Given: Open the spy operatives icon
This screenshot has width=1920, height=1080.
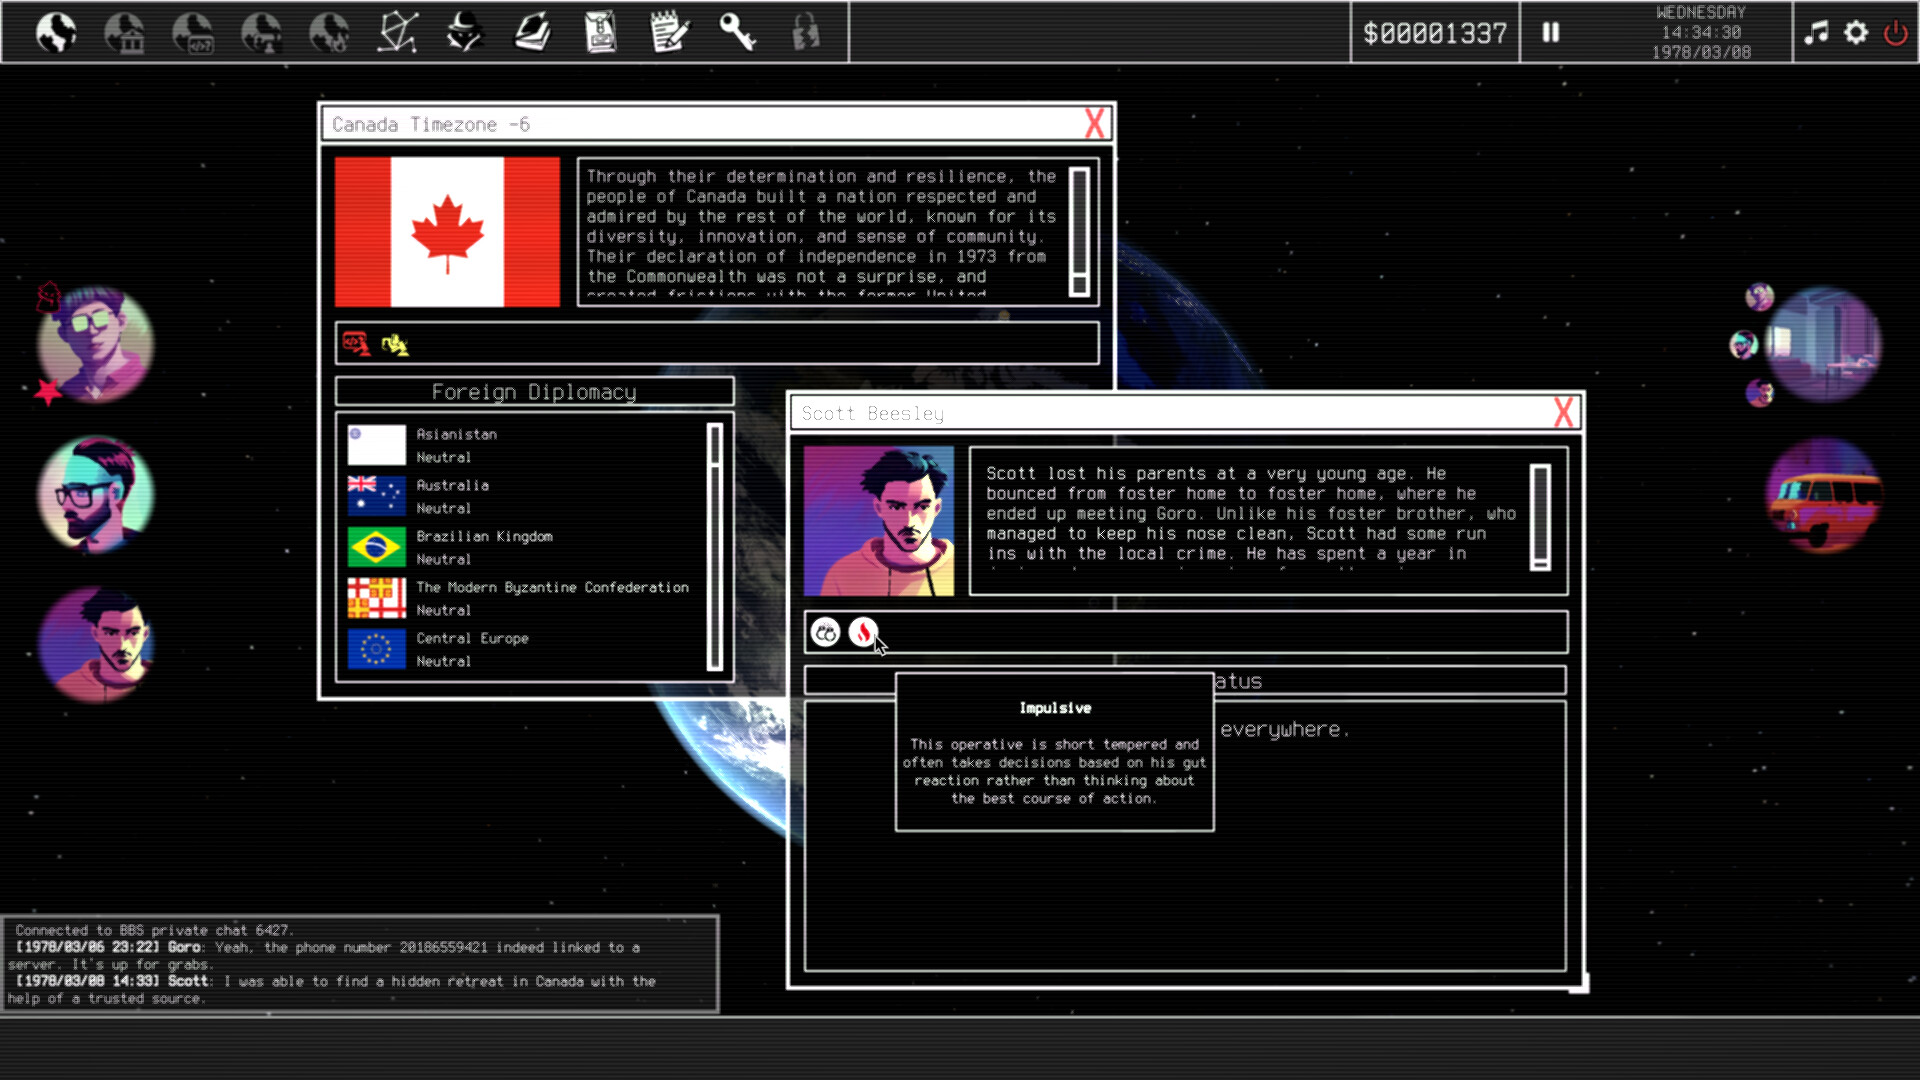Looking at the screenshot, I should click(x=465, y=33).
